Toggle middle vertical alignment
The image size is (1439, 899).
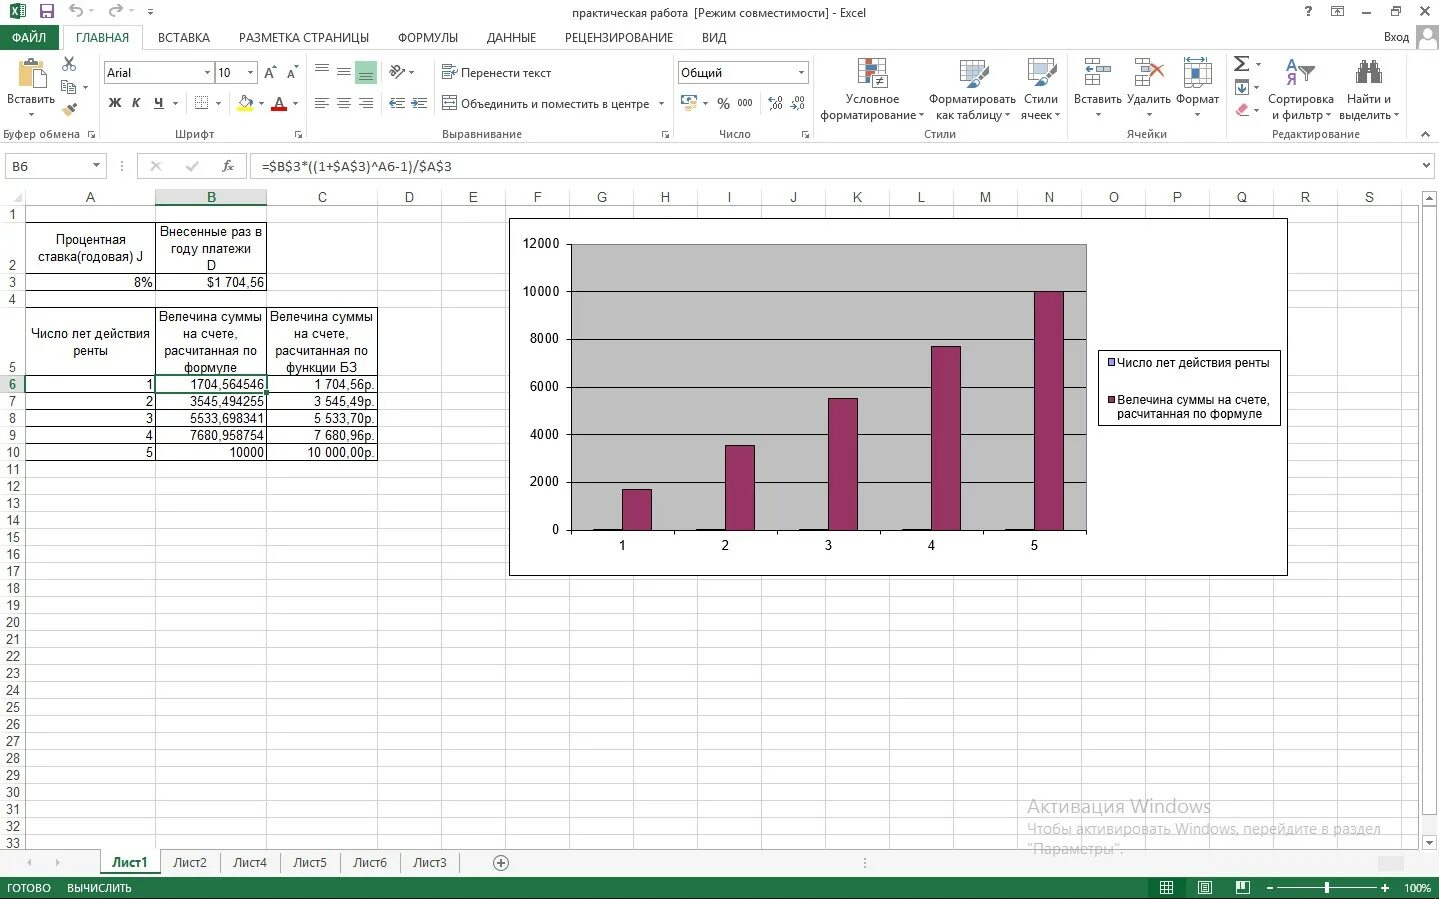[x=343, y=72]
